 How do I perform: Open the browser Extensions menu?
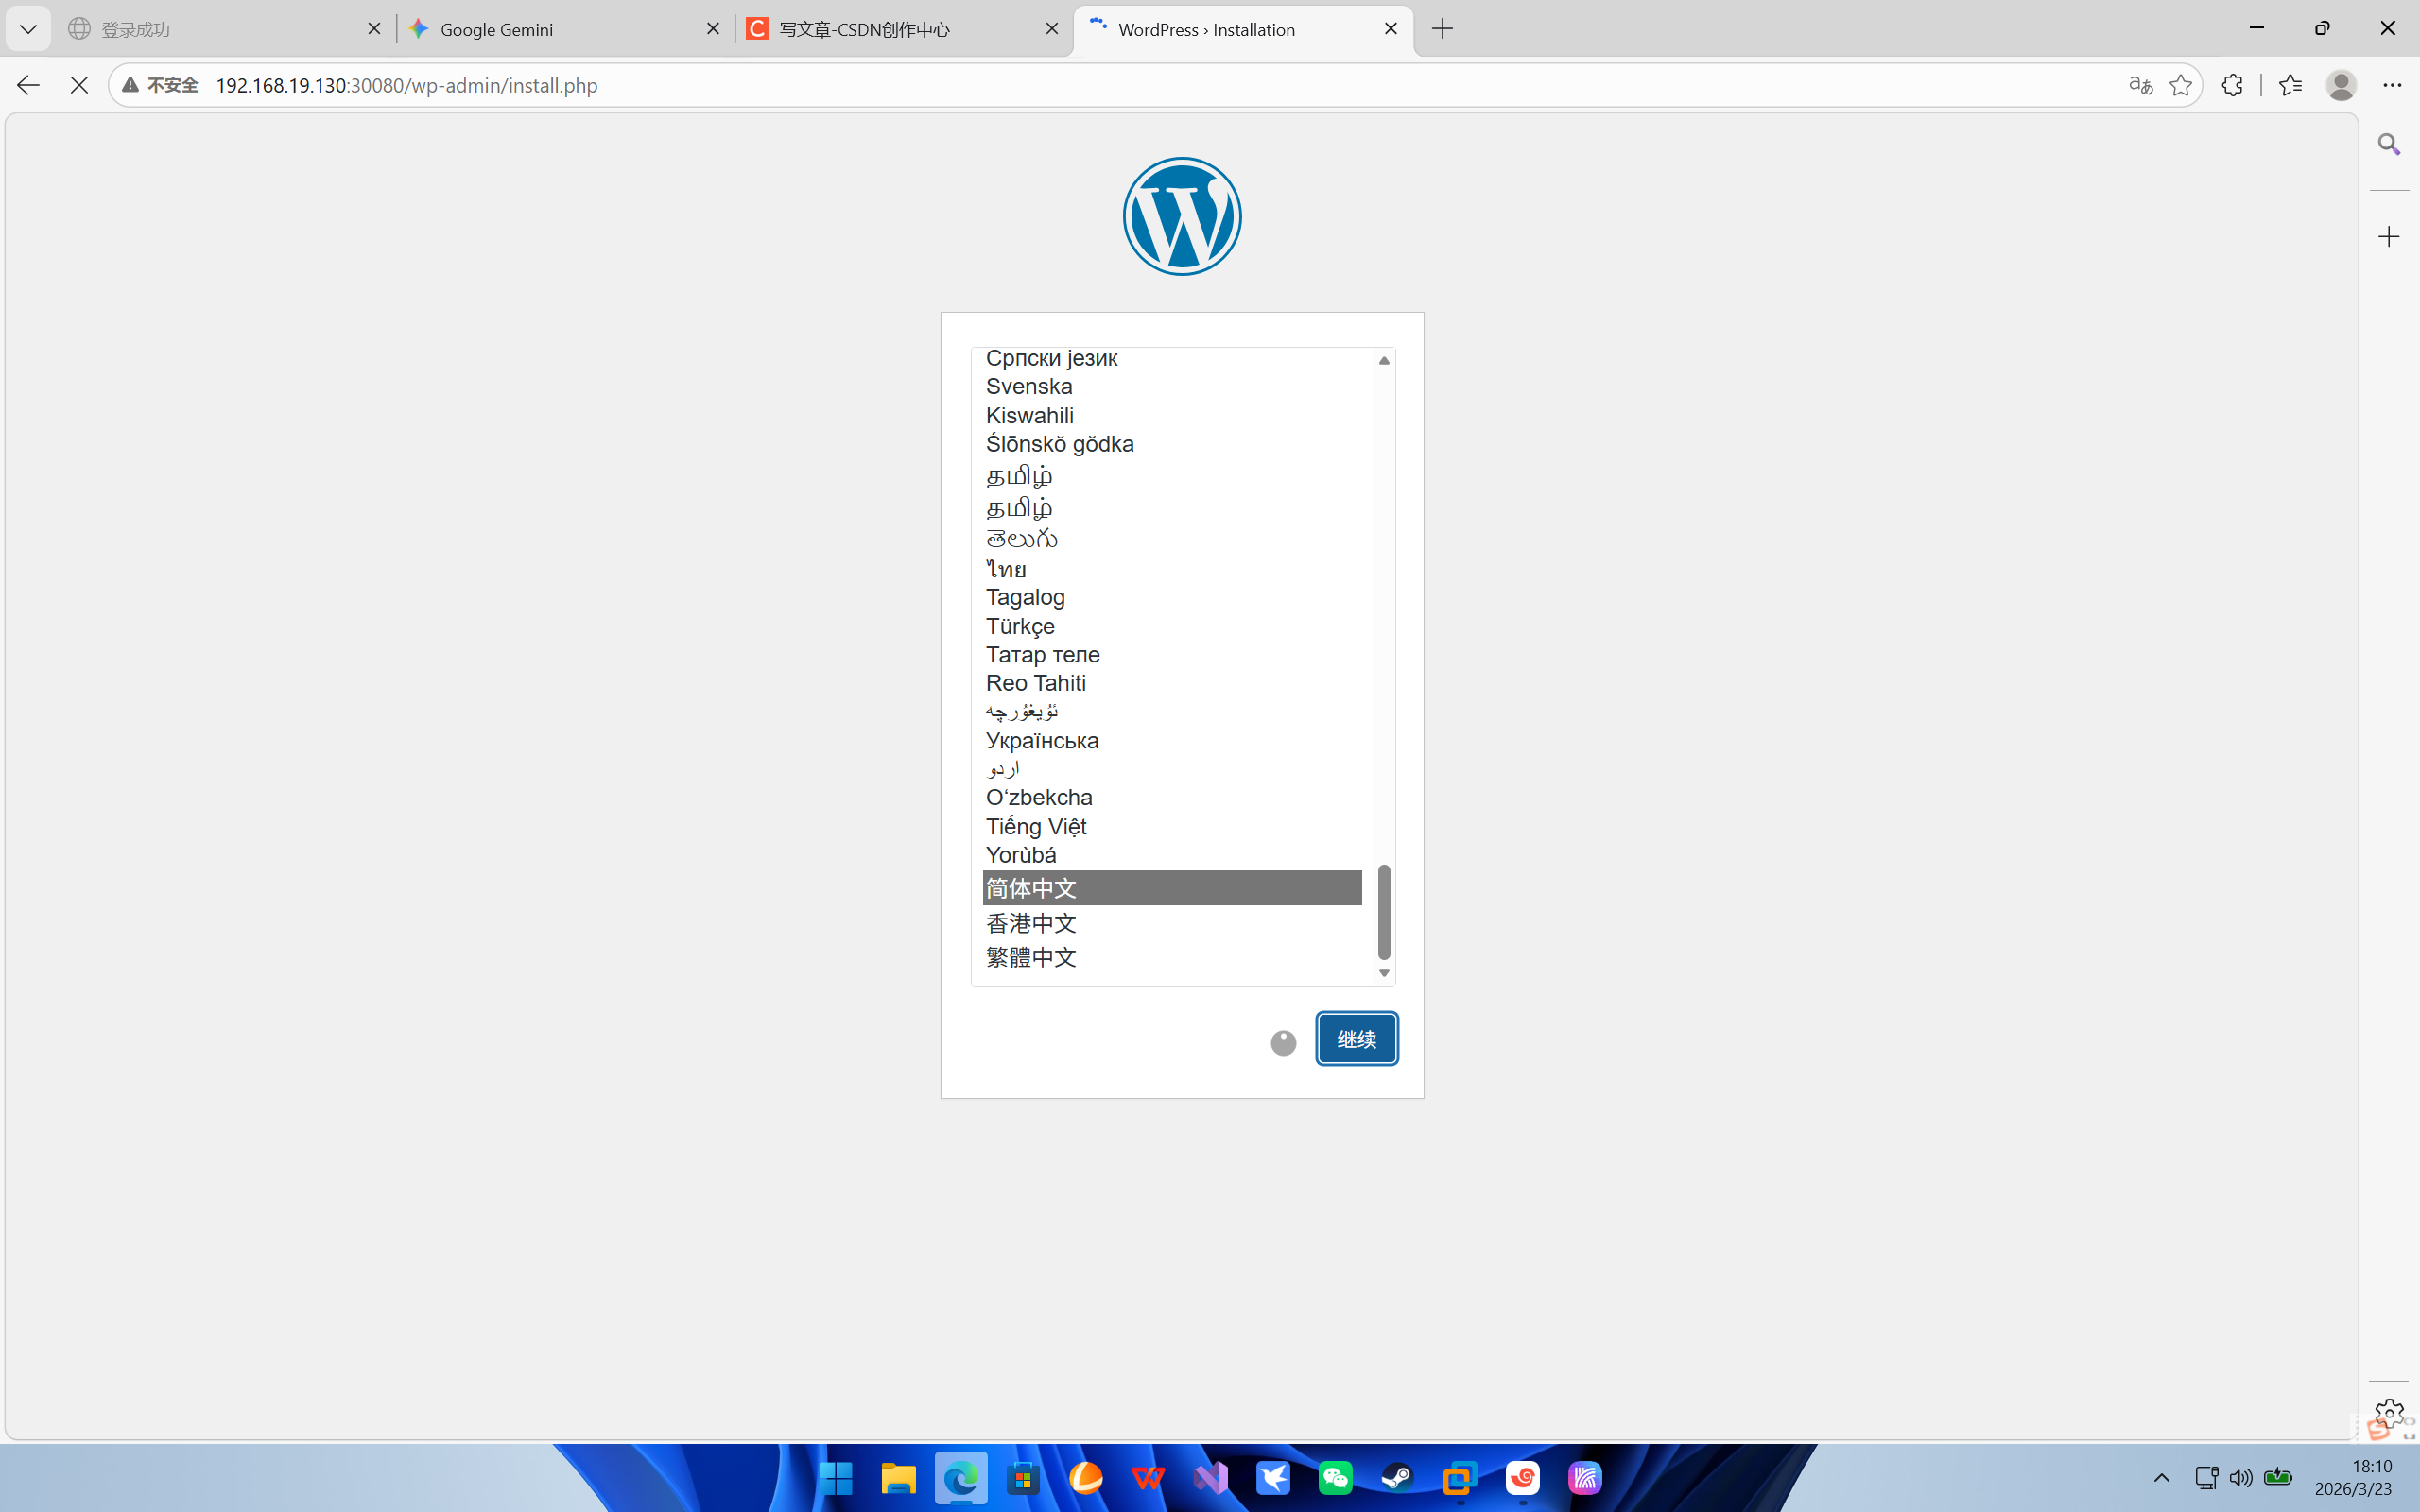pyautogui.click(x=2232, y=85)
